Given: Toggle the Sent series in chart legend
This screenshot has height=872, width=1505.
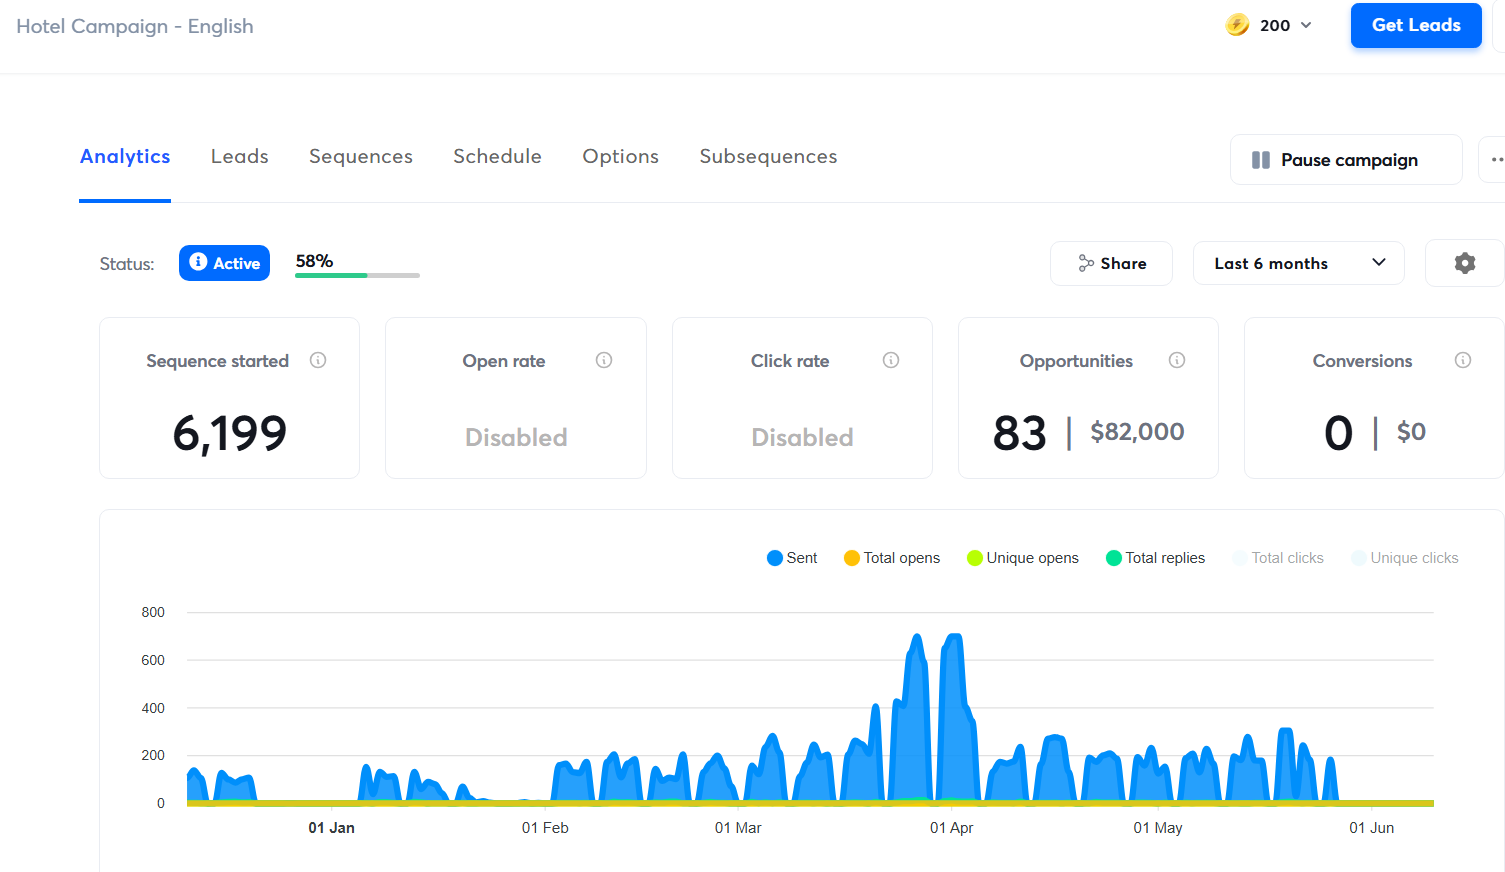Looking at the screenshot, I should click(x=792, y=558).
